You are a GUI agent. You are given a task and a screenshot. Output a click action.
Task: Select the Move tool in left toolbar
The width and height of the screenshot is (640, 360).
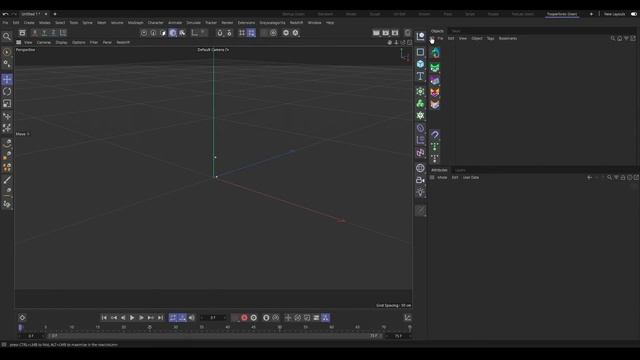click(x=7, y=80)
